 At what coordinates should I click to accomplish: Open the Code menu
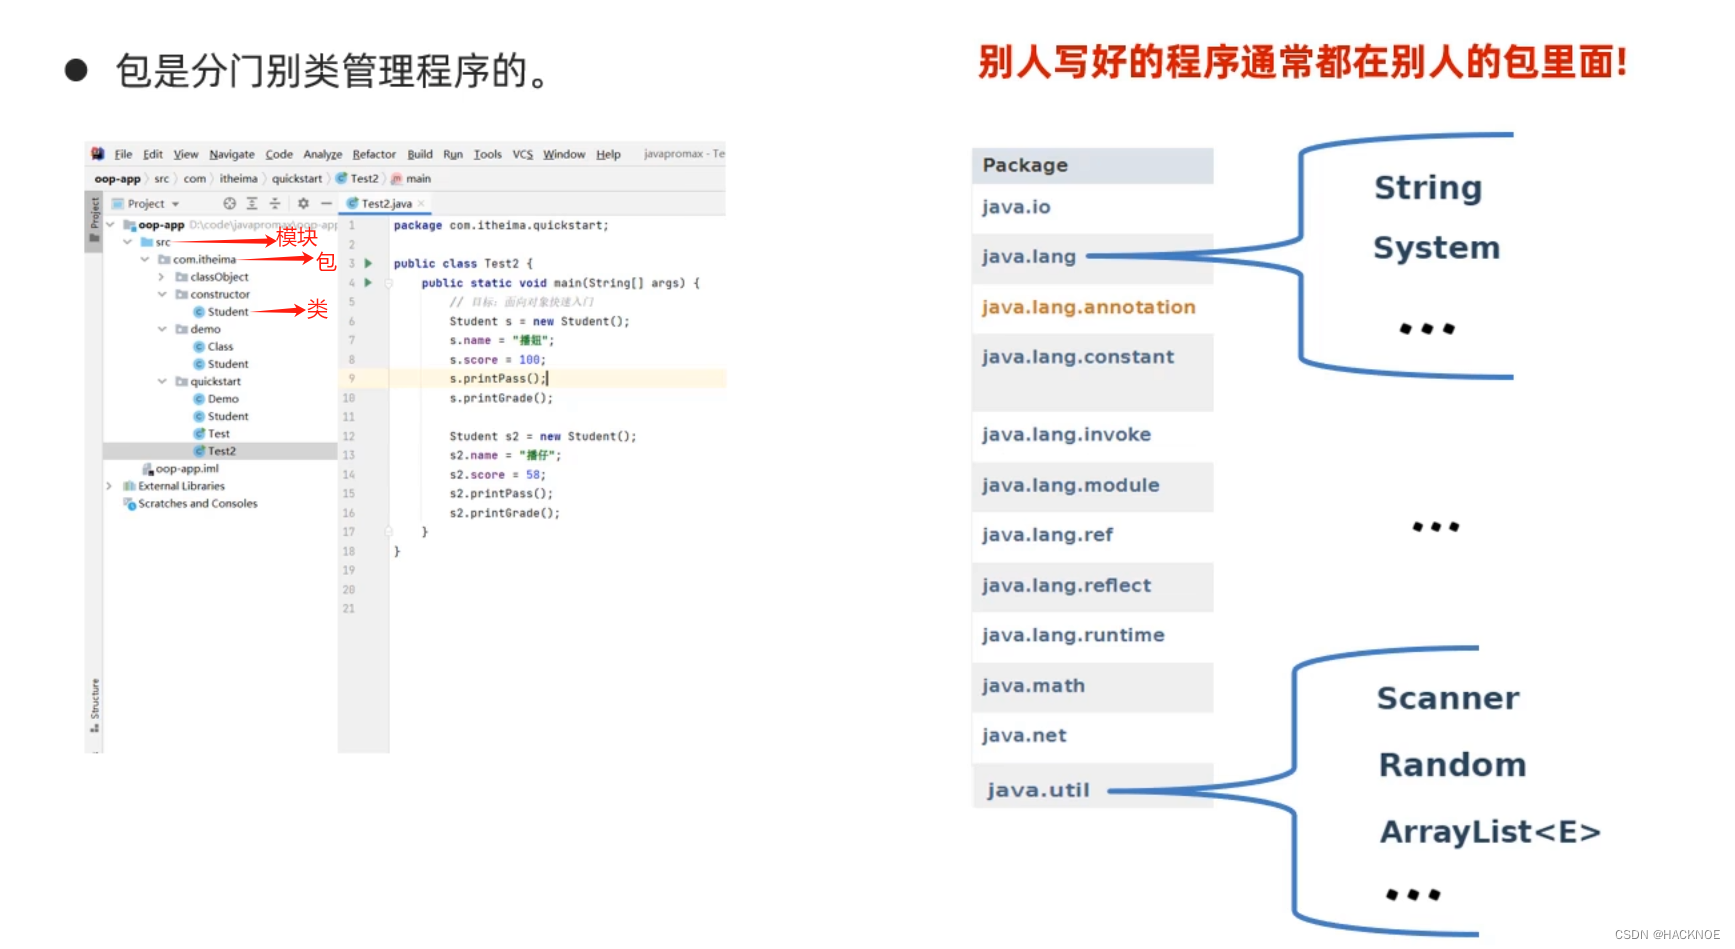[279, 155]
